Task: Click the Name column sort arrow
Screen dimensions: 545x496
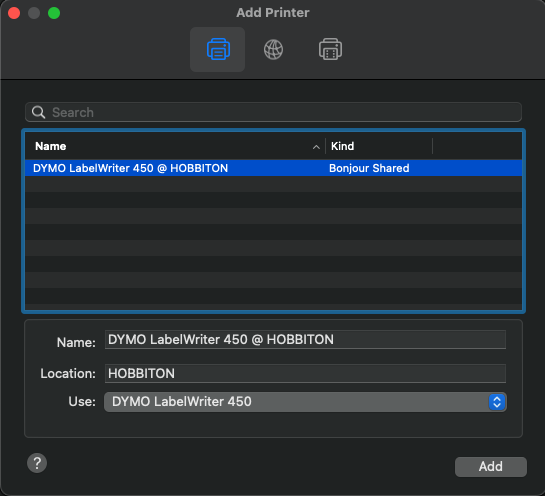Action: point(316,147)
